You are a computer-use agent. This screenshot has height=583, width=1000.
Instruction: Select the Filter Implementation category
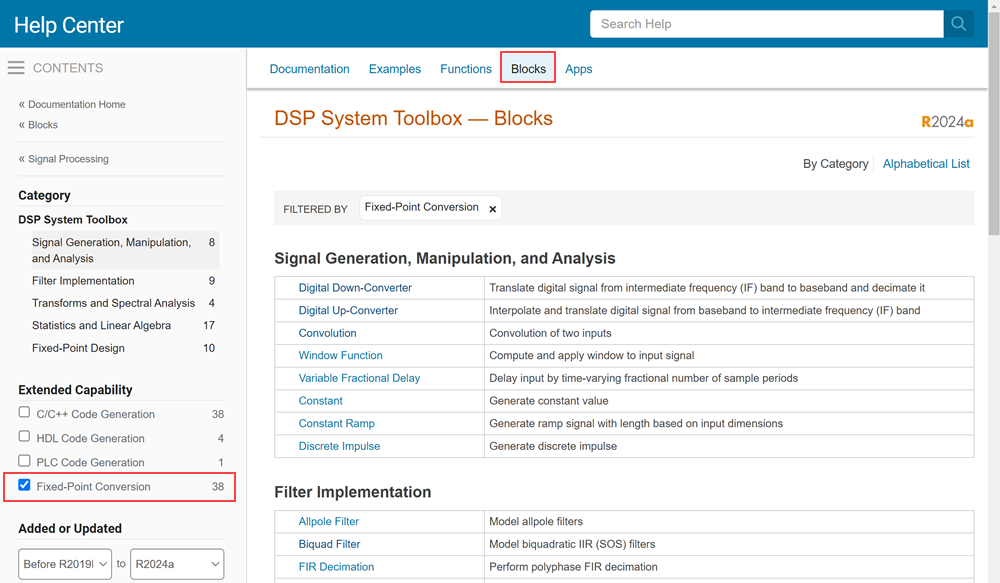click(83, 281)
